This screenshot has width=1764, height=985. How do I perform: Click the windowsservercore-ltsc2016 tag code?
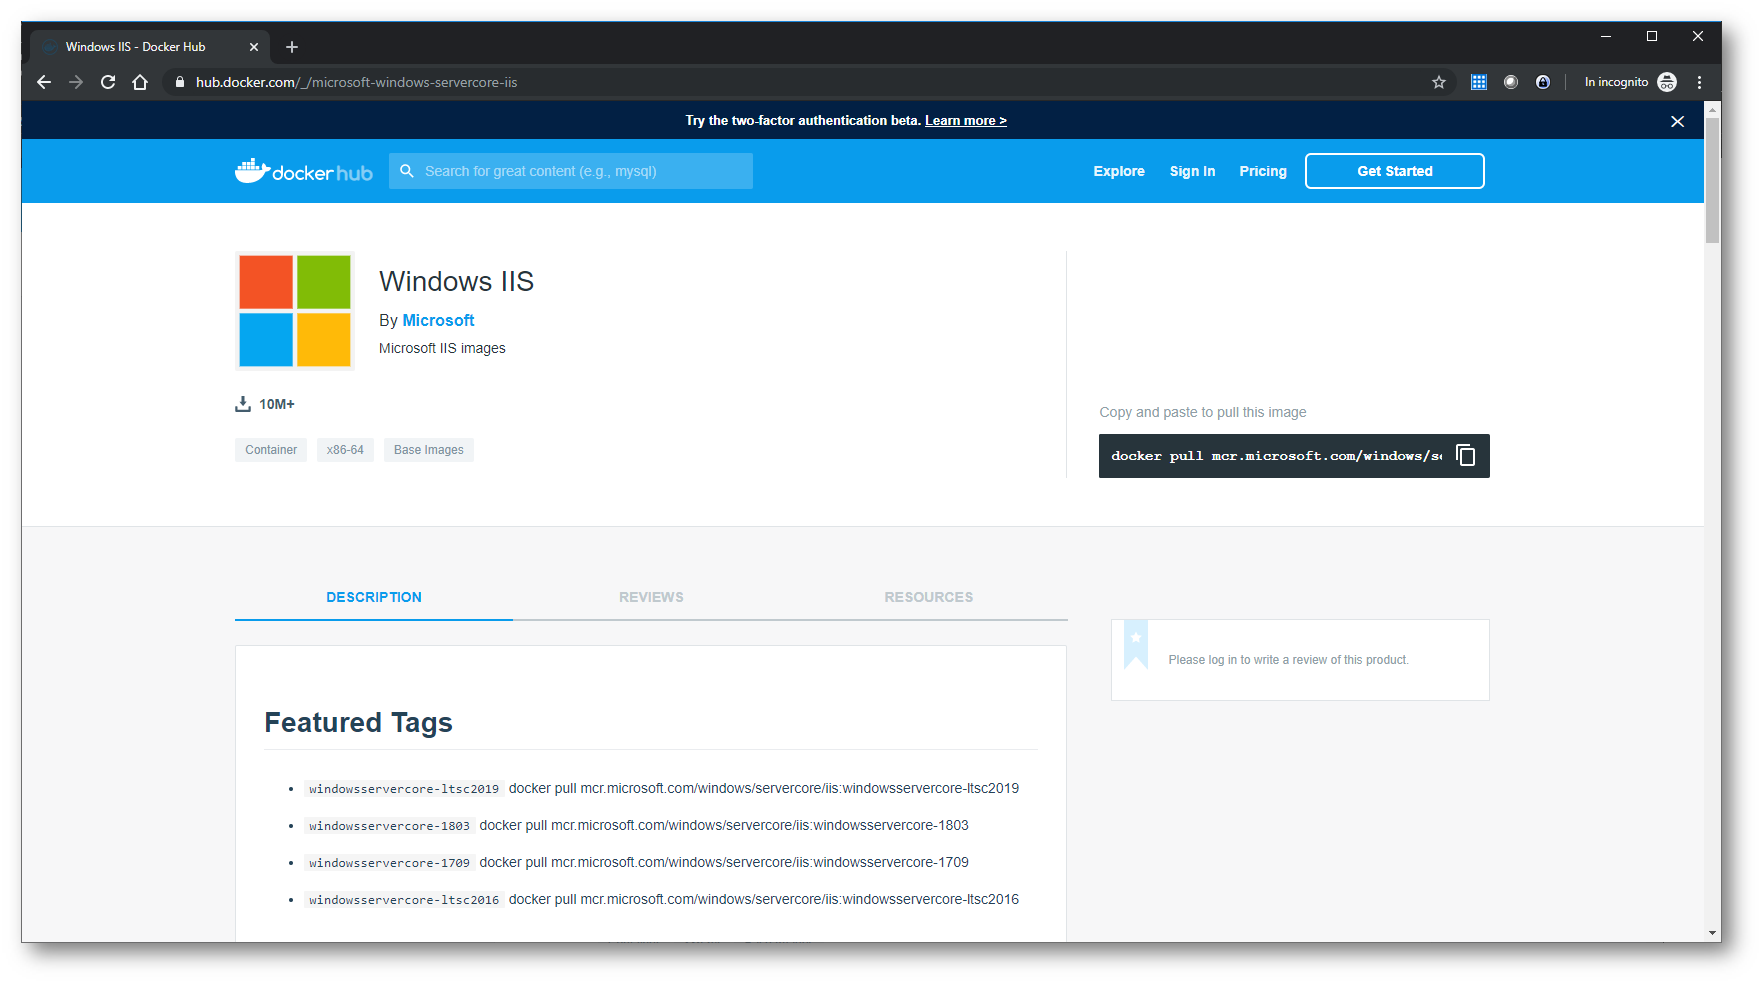coord(404,900)
